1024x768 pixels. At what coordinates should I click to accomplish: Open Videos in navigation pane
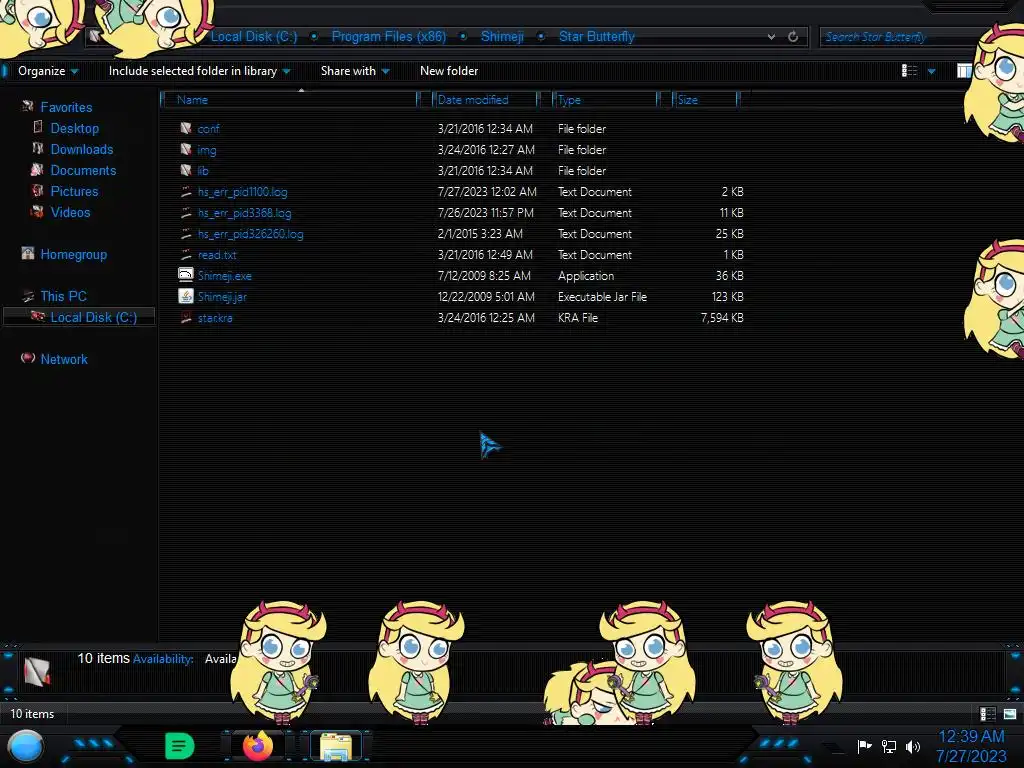click(71, 212)
